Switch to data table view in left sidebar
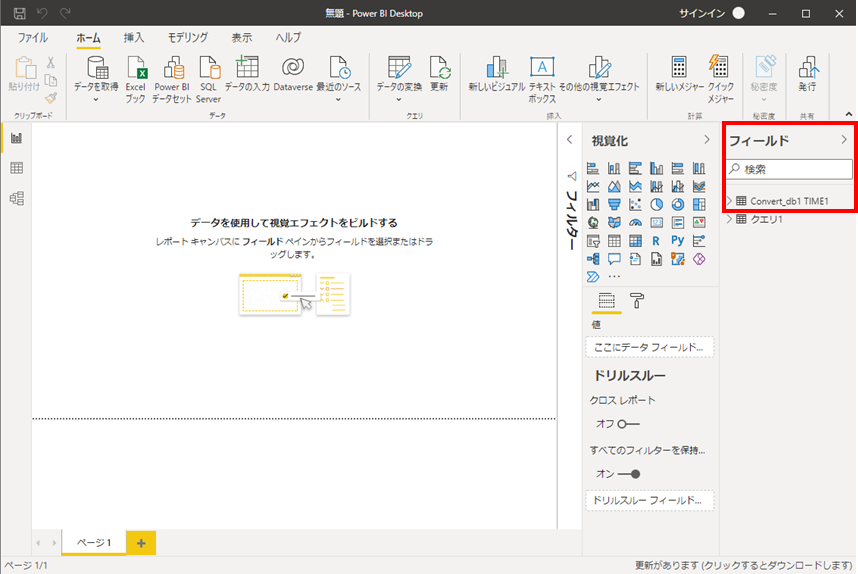The image size is (858, 574). coord(16,168)
